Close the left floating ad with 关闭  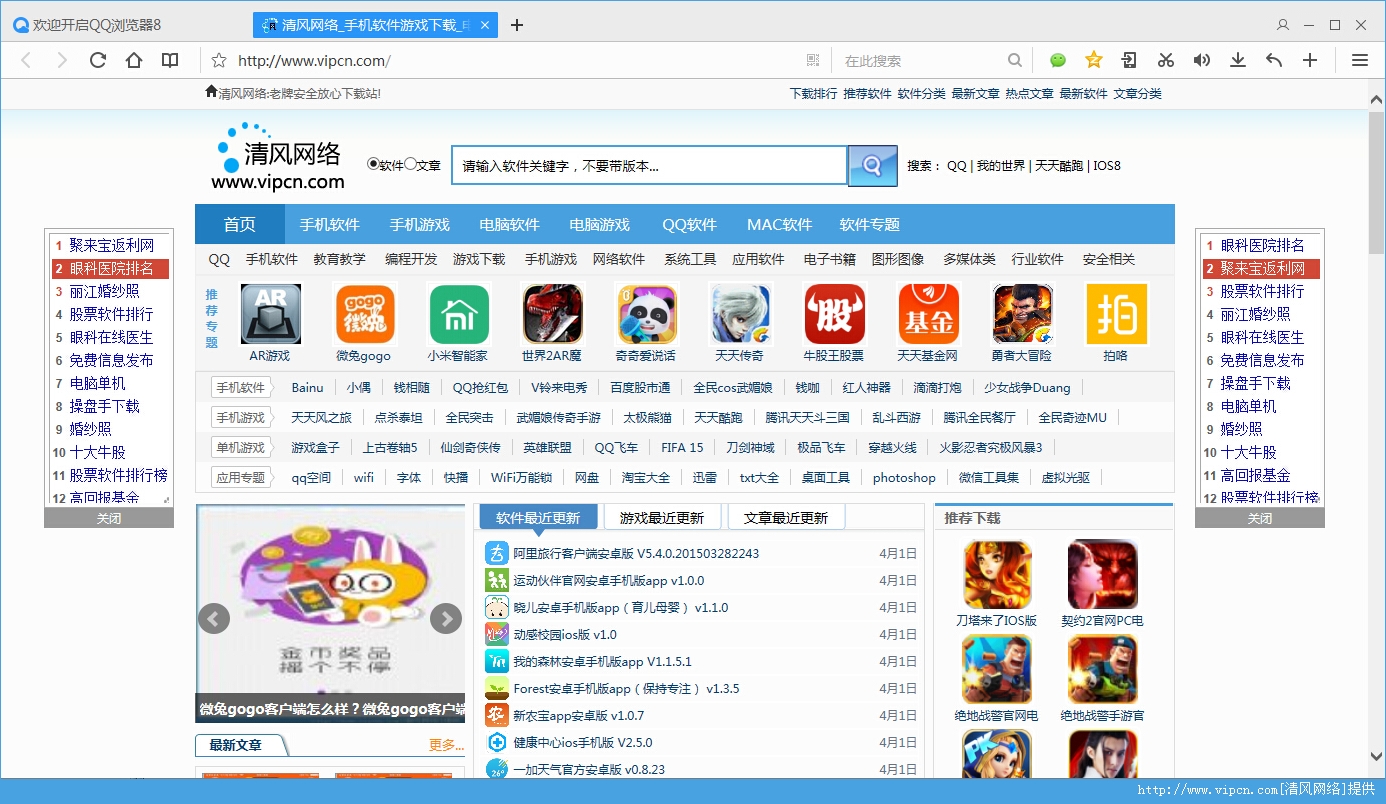[109, 518]
